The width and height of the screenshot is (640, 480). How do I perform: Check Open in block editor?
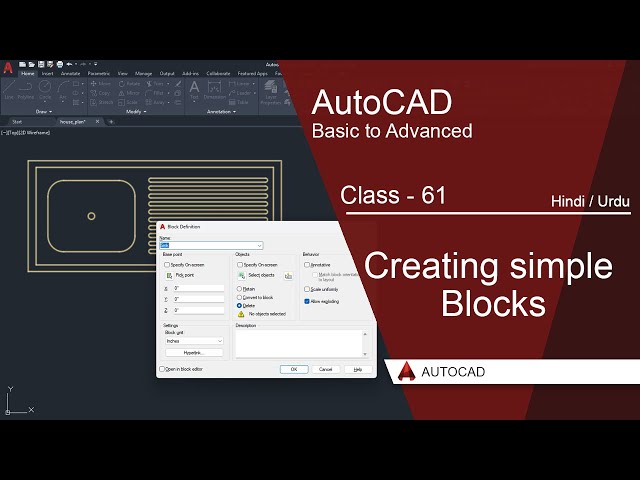point(162,369)
